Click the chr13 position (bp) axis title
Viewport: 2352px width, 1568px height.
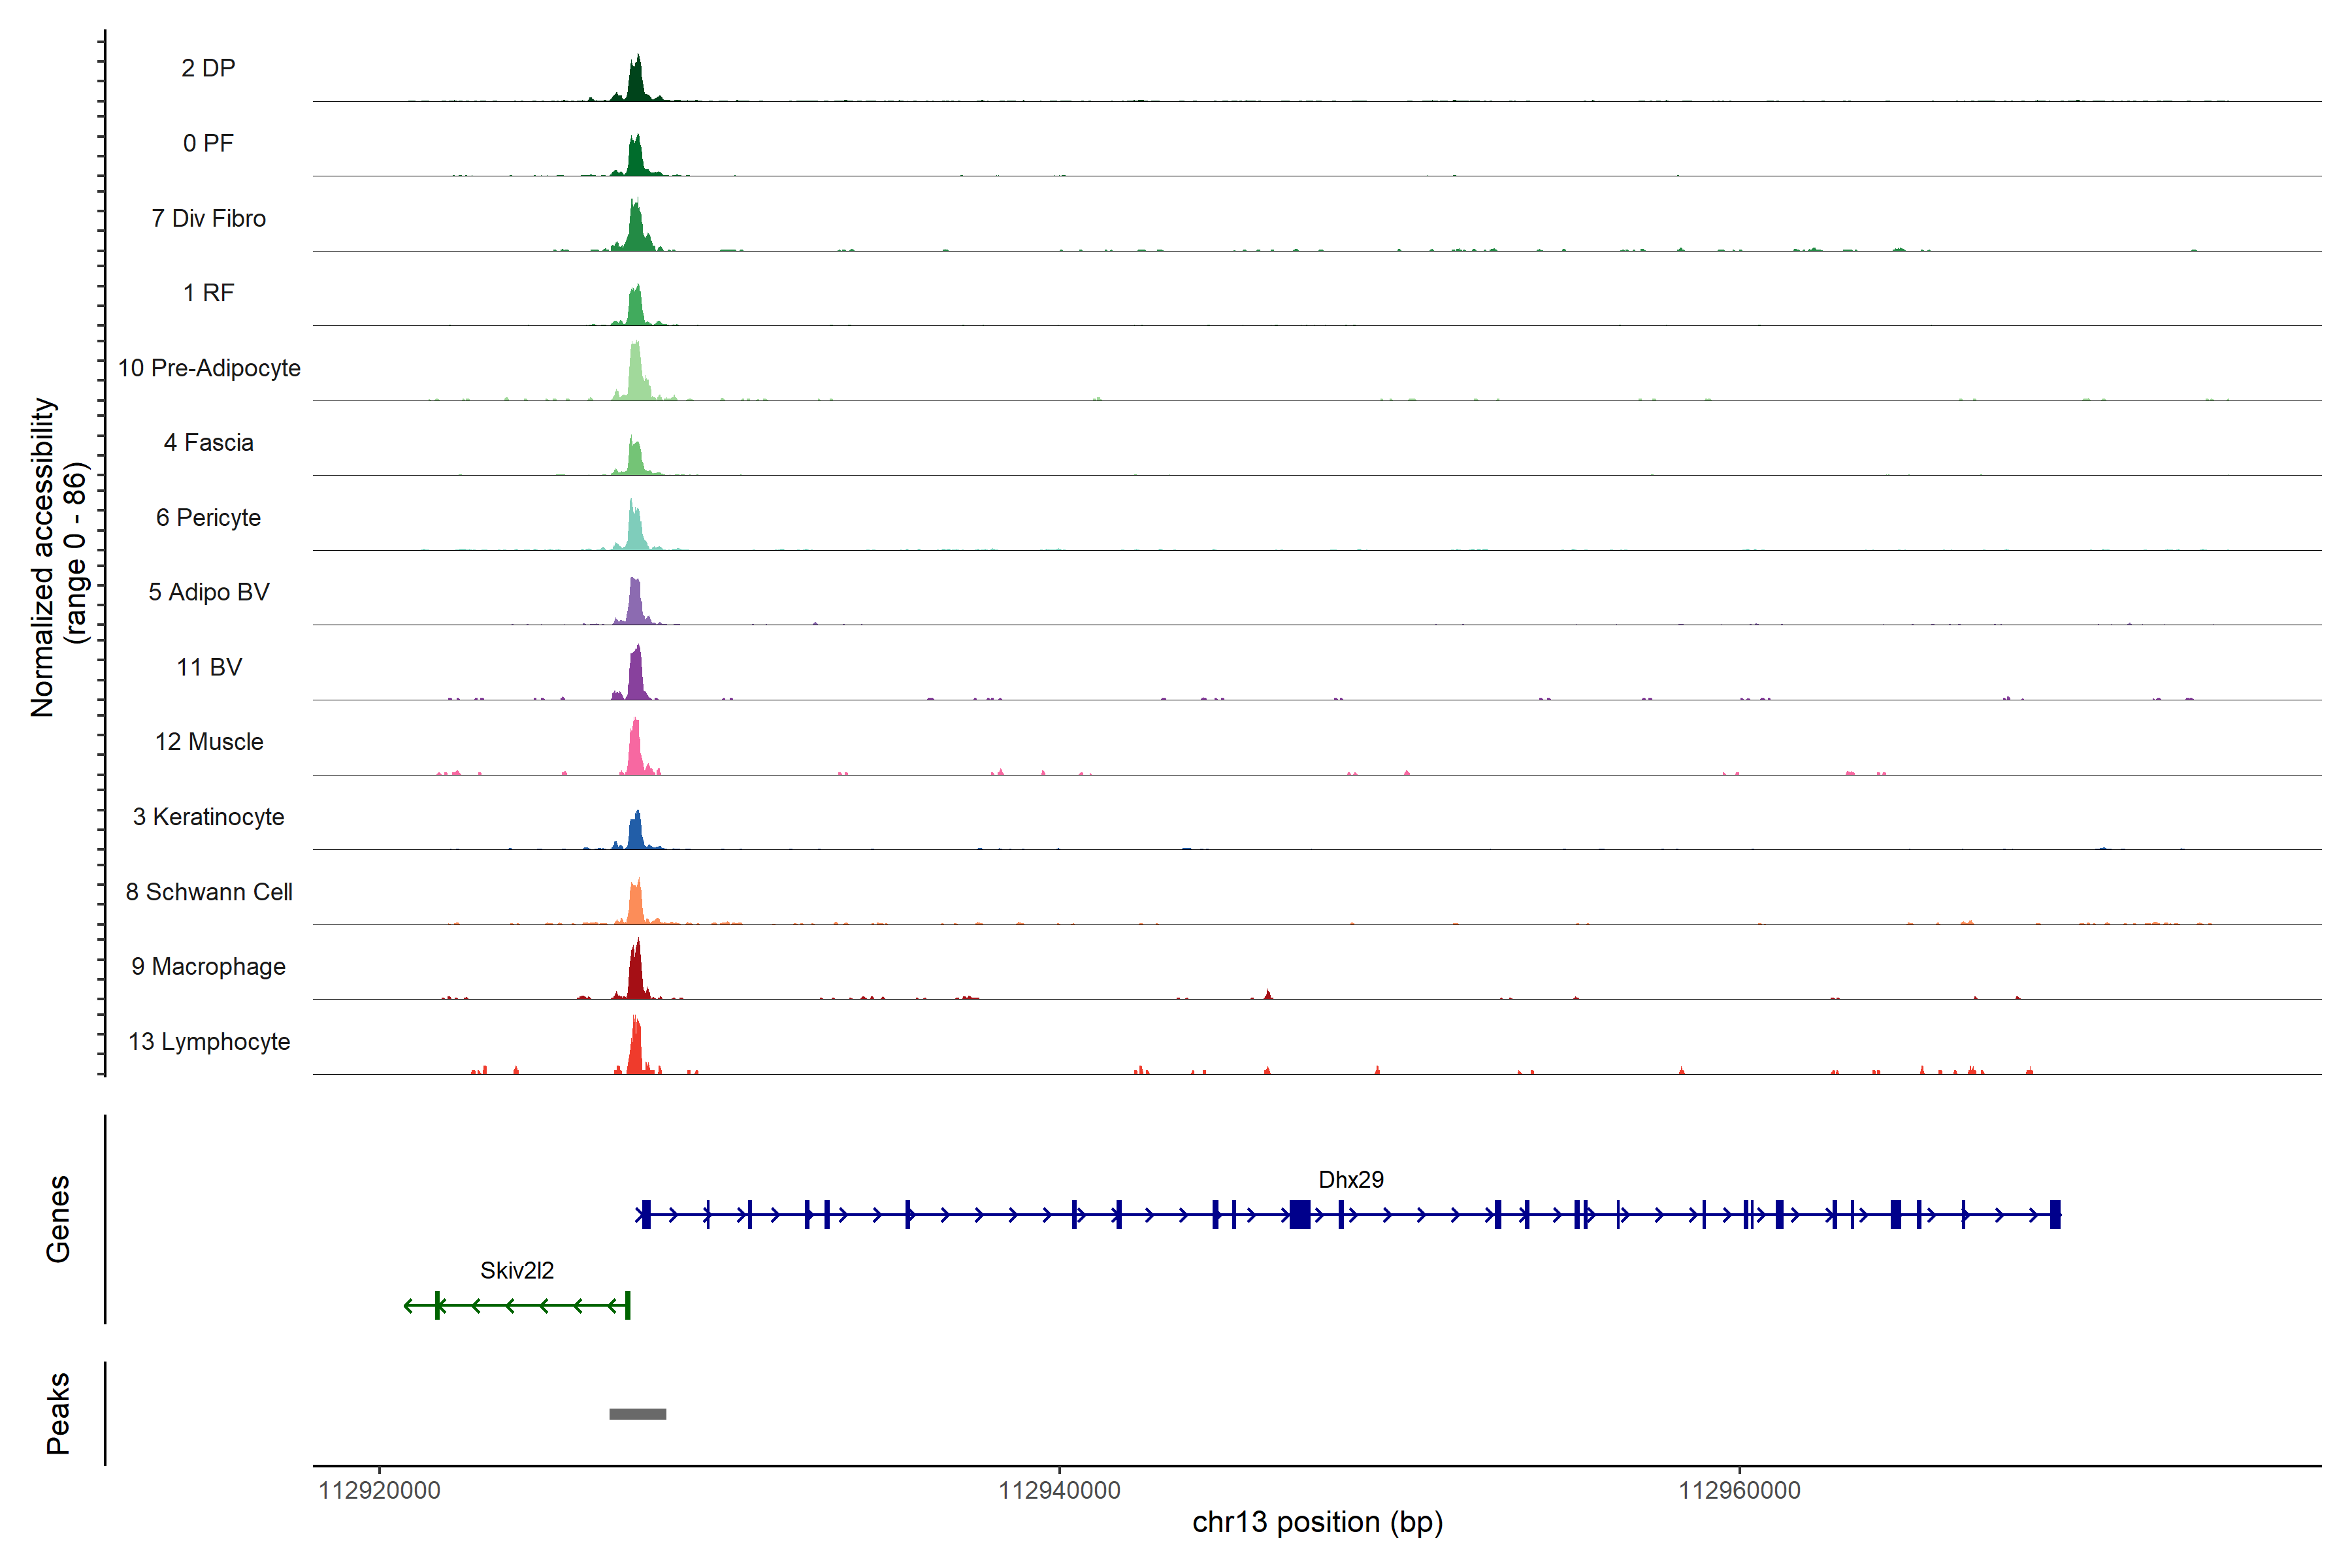coord(1317,1522)
